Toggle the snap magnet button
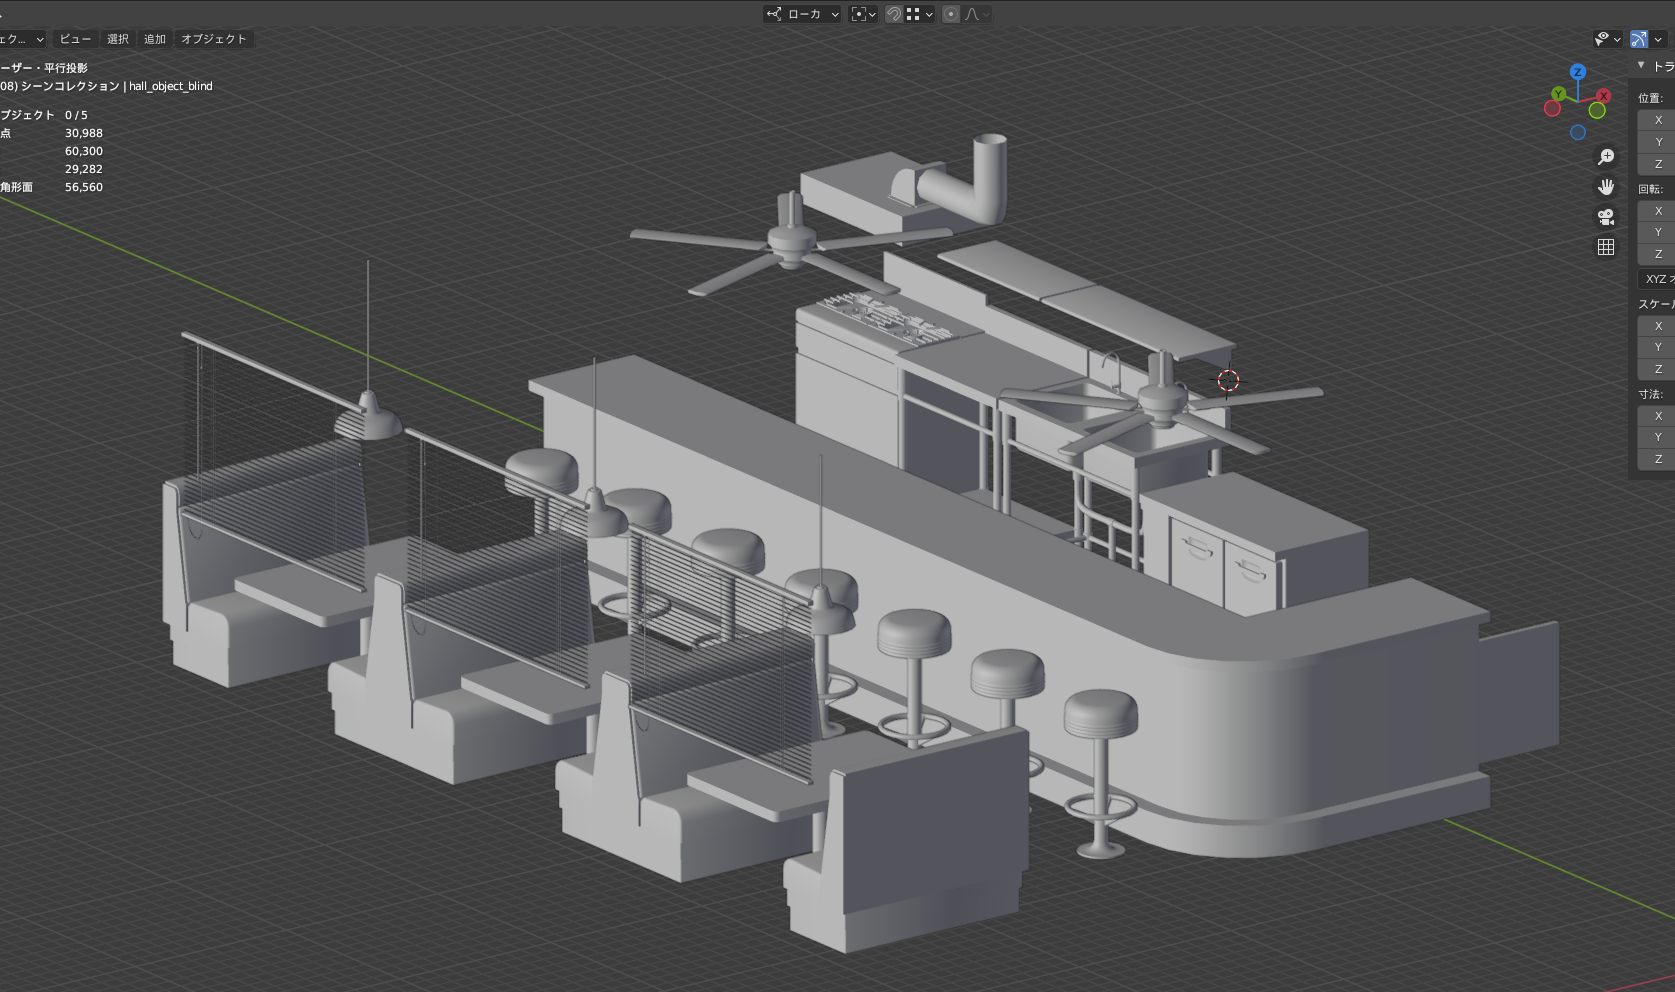Screen dimensions: 1675x992 [x=894, y=14]
